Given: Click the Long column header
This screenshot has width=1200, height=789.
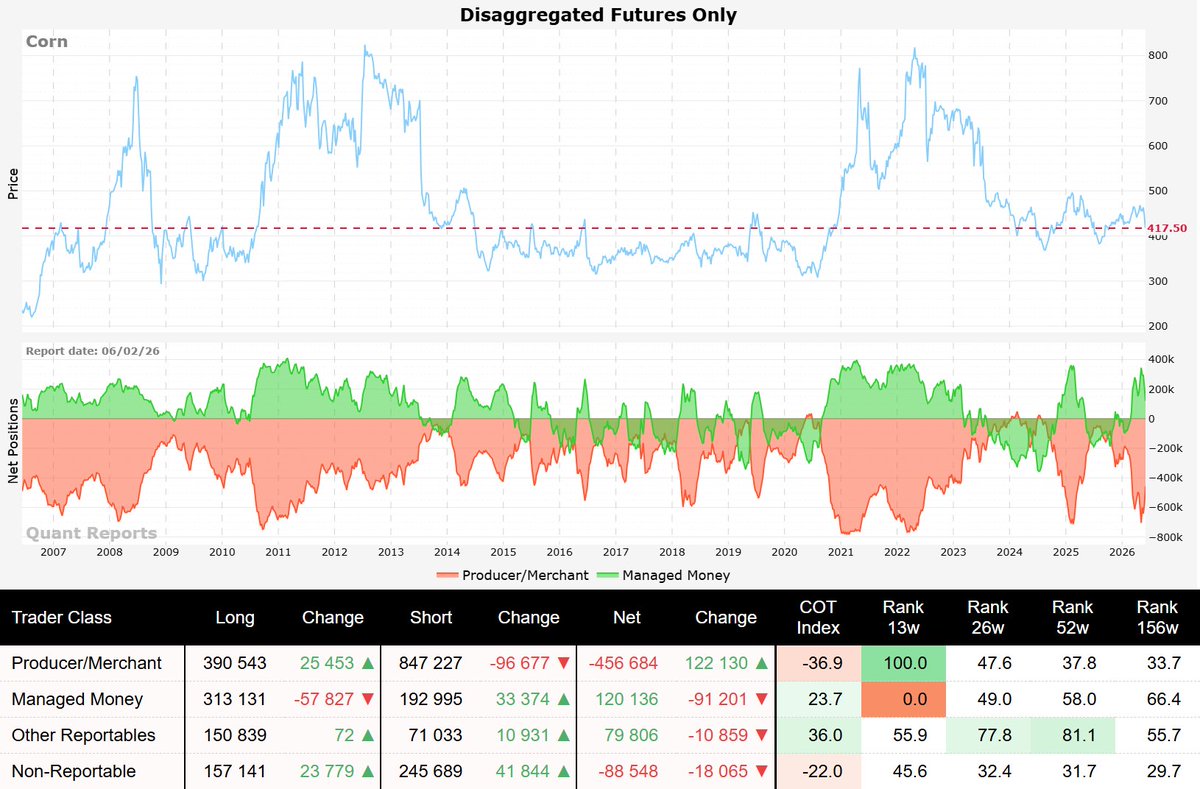Looking at the screenshot, I should coord(235,617).
